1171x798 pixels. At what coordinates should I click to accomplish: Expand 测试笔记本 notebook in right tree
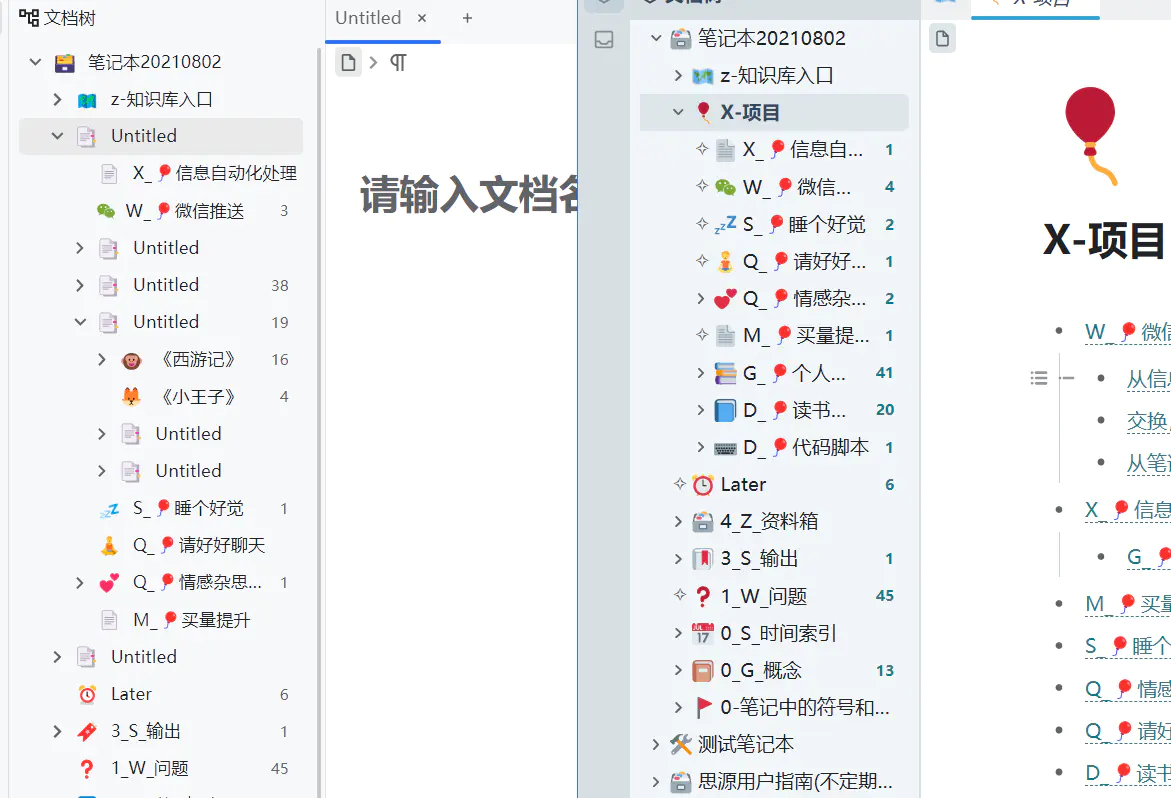coord(656,744)
